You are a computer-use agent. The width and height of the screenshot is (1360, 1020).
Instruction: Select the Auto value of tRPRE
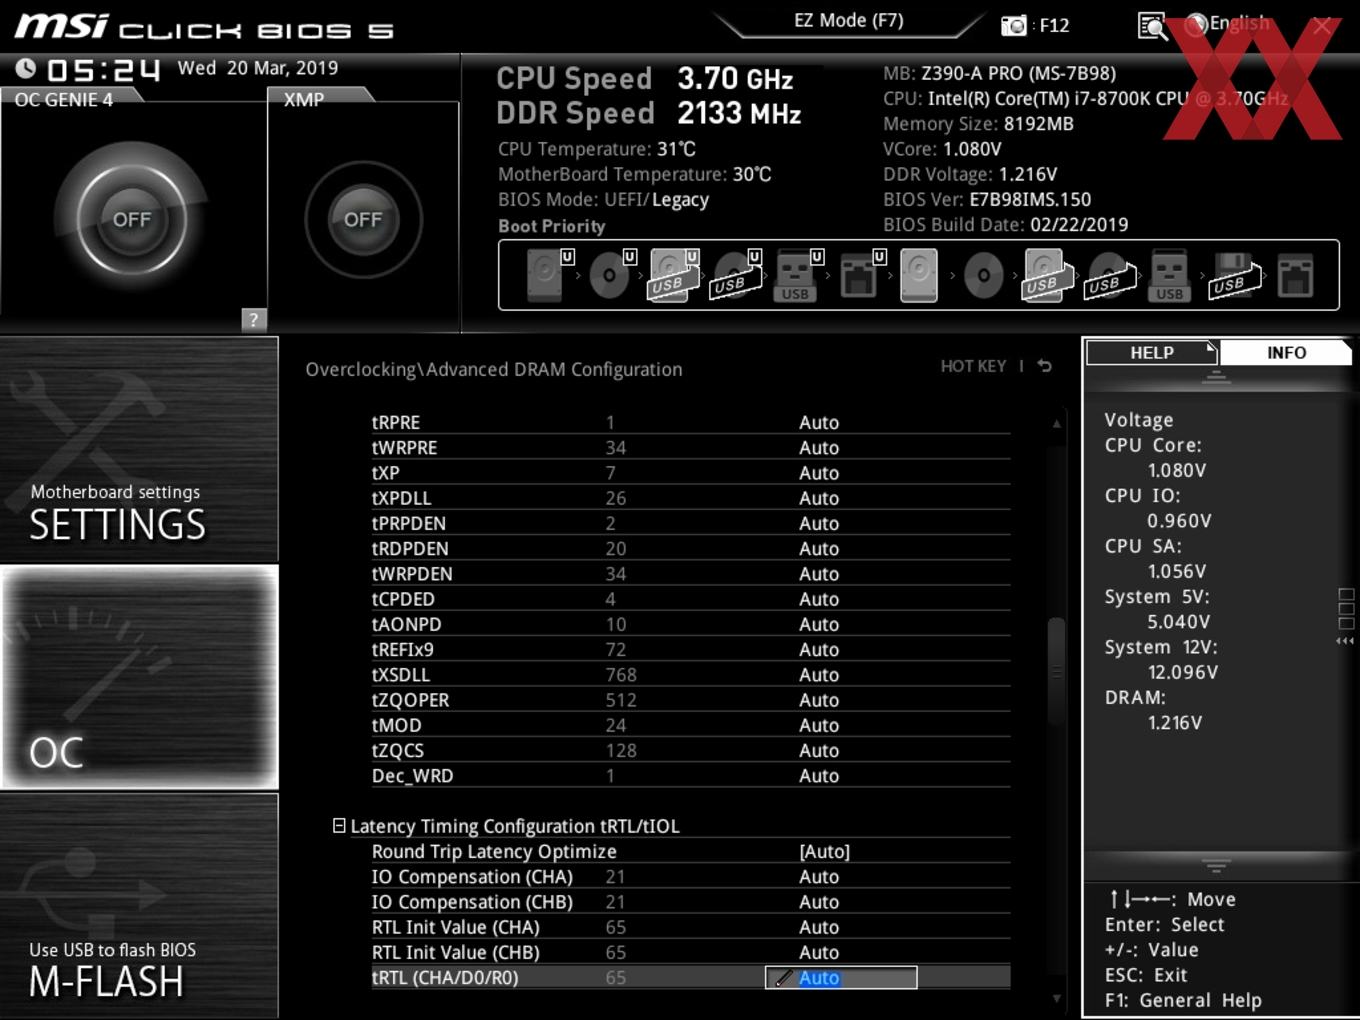tap(819, 423)
